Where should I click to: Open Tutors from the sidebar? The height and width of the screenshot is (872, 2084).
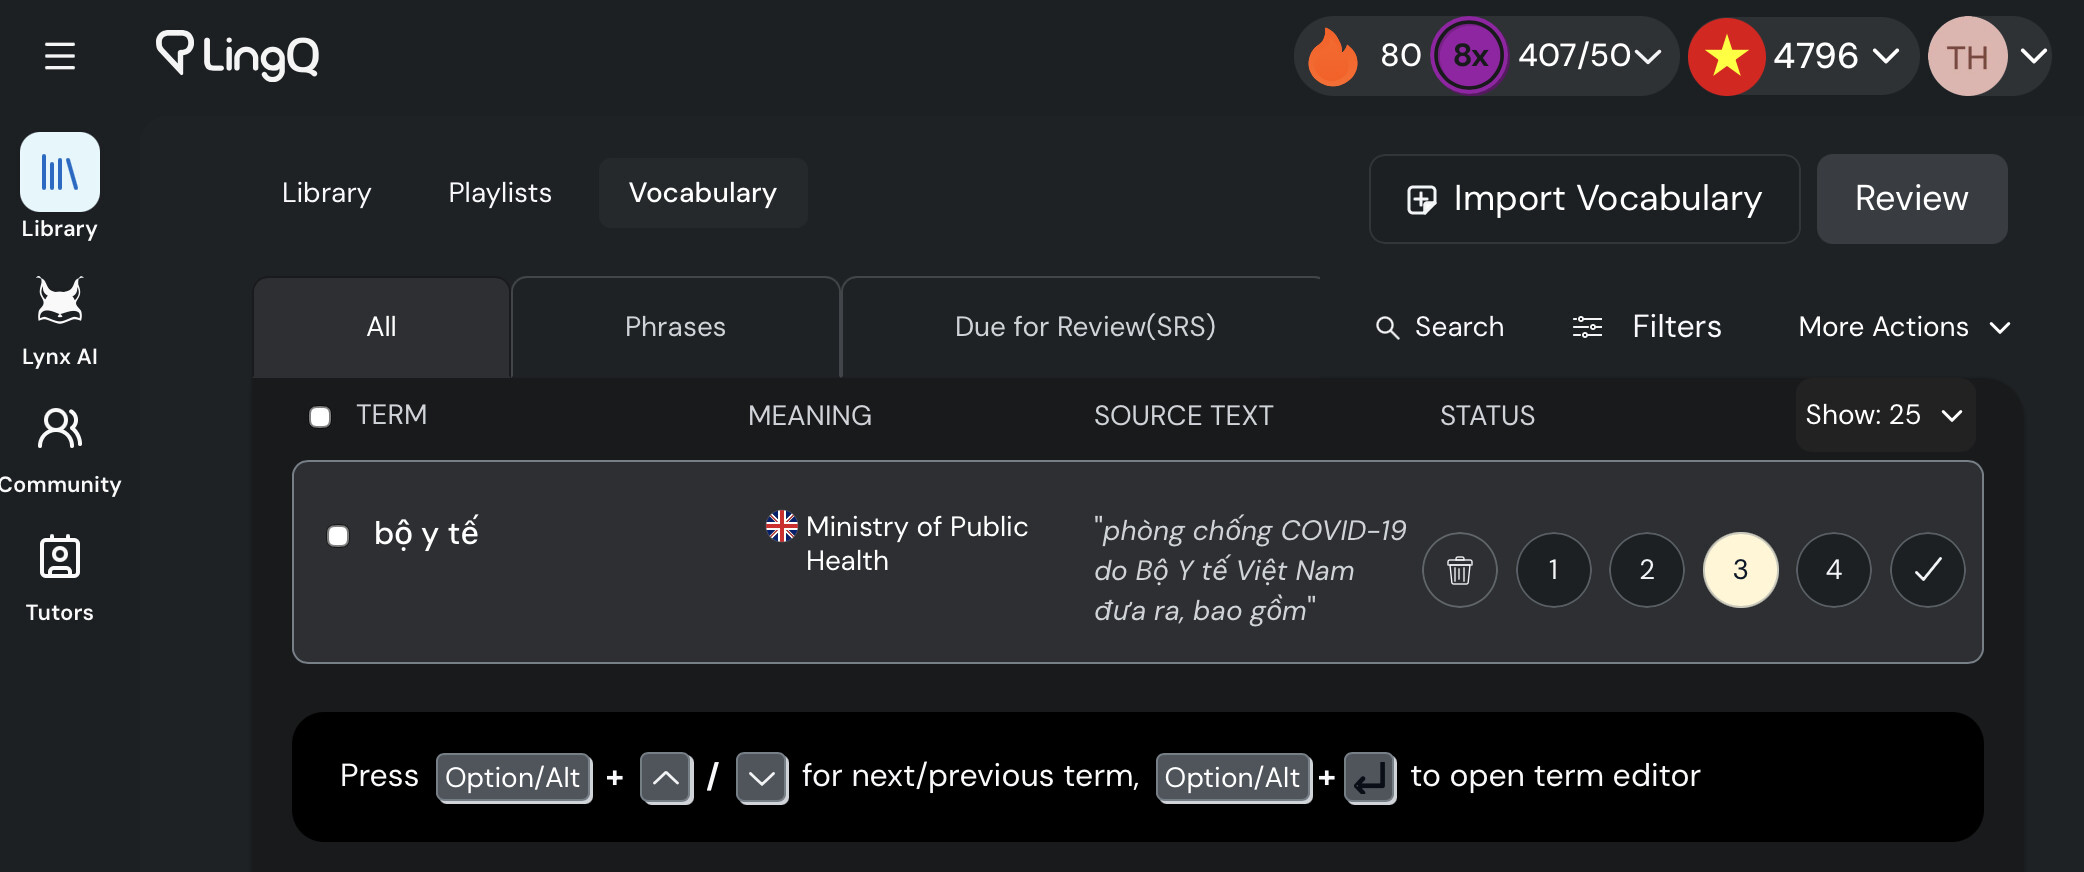(60, 579)
